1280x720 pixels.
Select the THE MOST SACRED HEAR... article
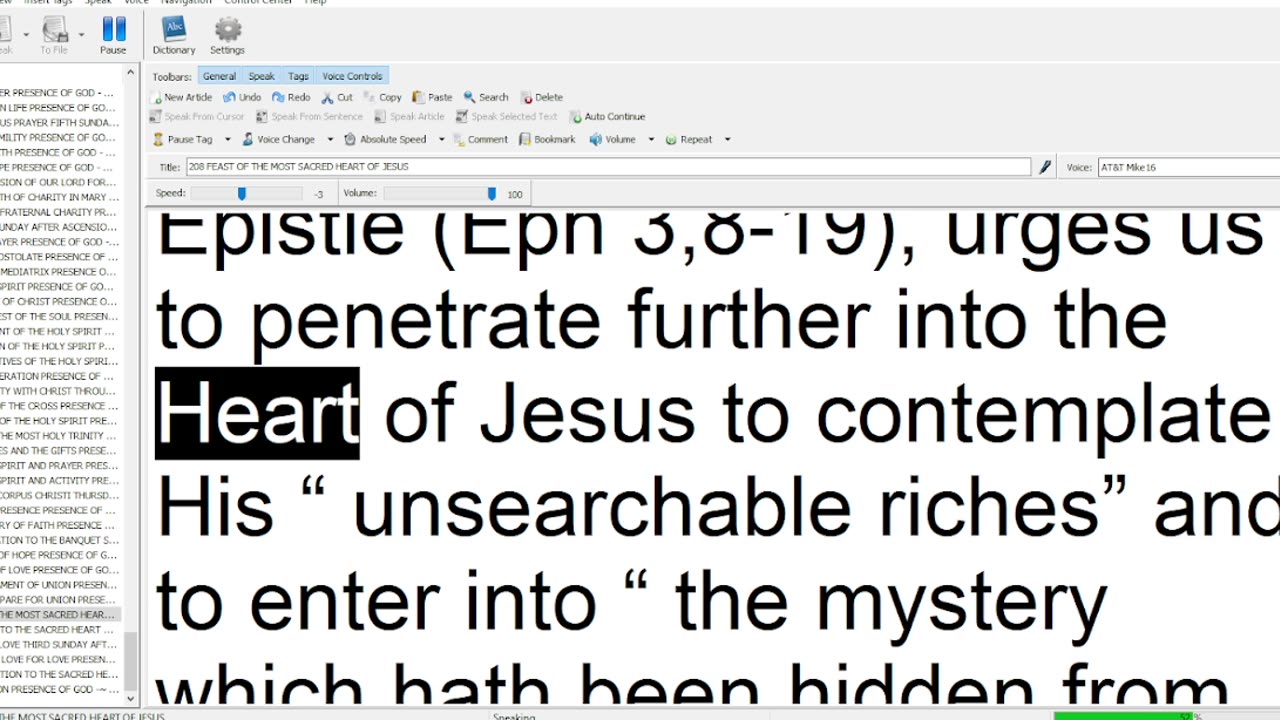tap(60, 615)
